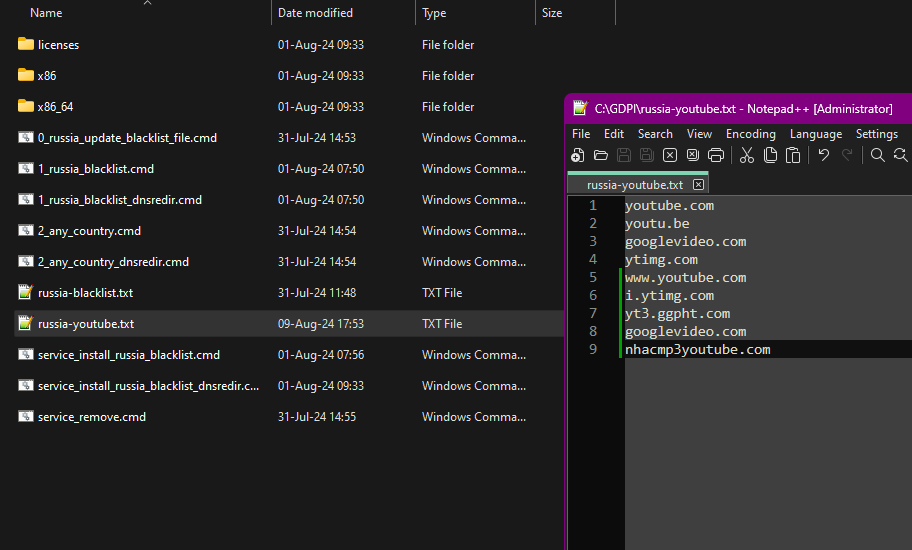
Task: Open the Language menu
Action: [x=816, y=134]
